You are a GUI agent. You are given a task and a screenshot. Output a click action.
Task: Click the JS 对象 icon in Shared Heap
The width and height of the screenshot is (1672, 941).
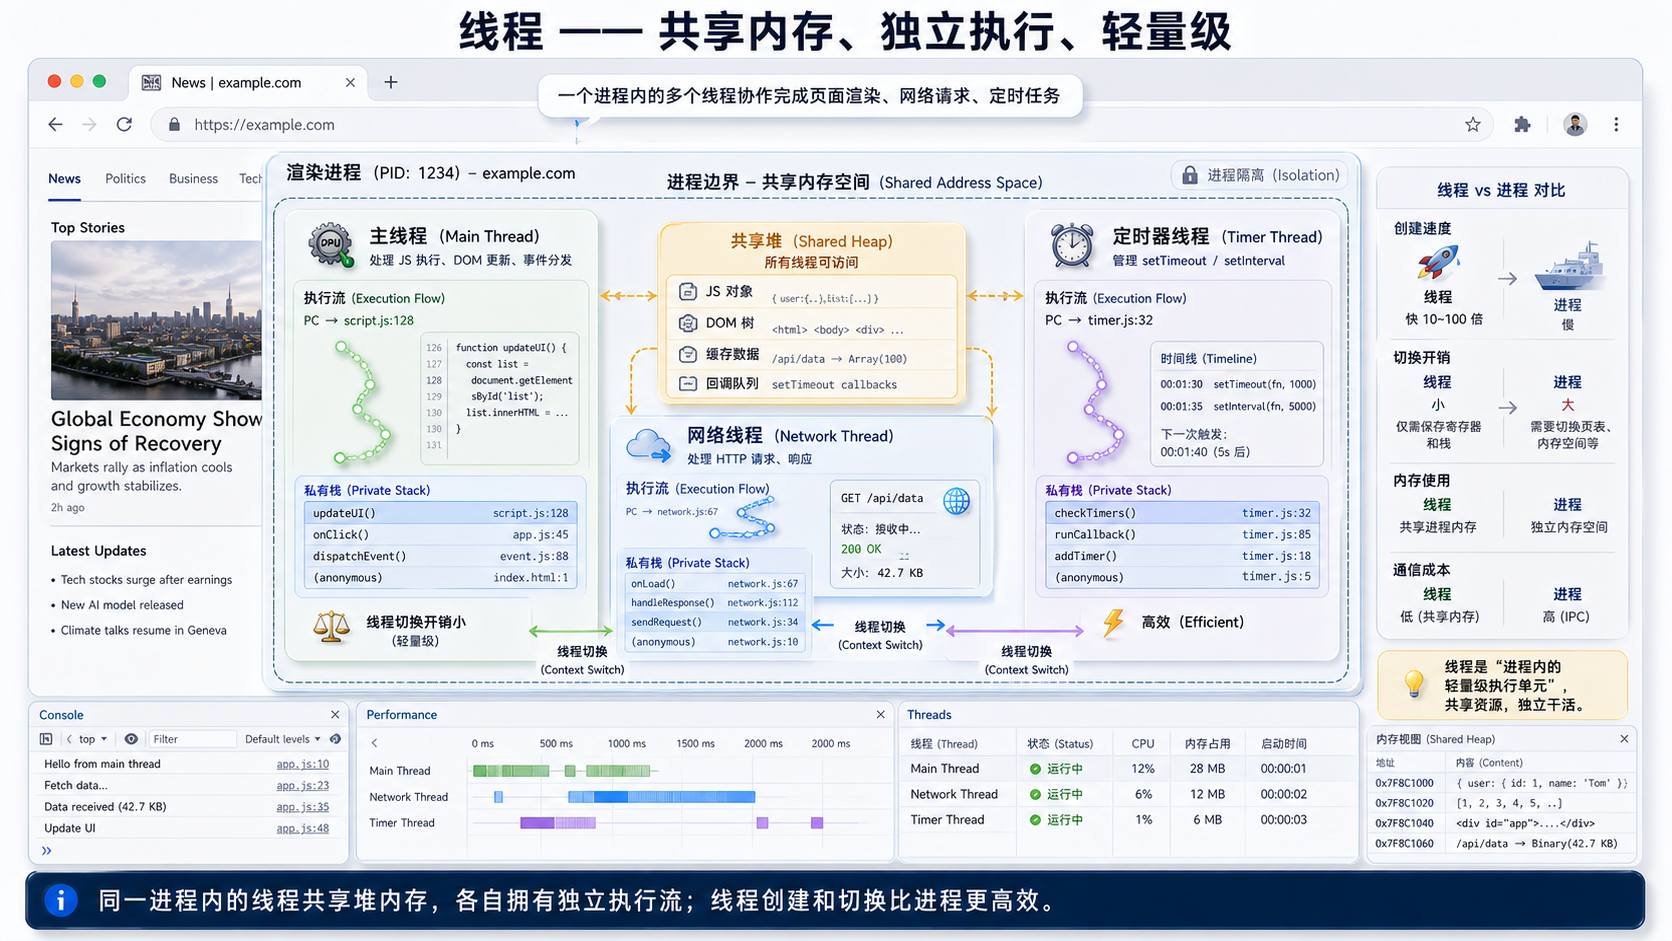[688, 292]
